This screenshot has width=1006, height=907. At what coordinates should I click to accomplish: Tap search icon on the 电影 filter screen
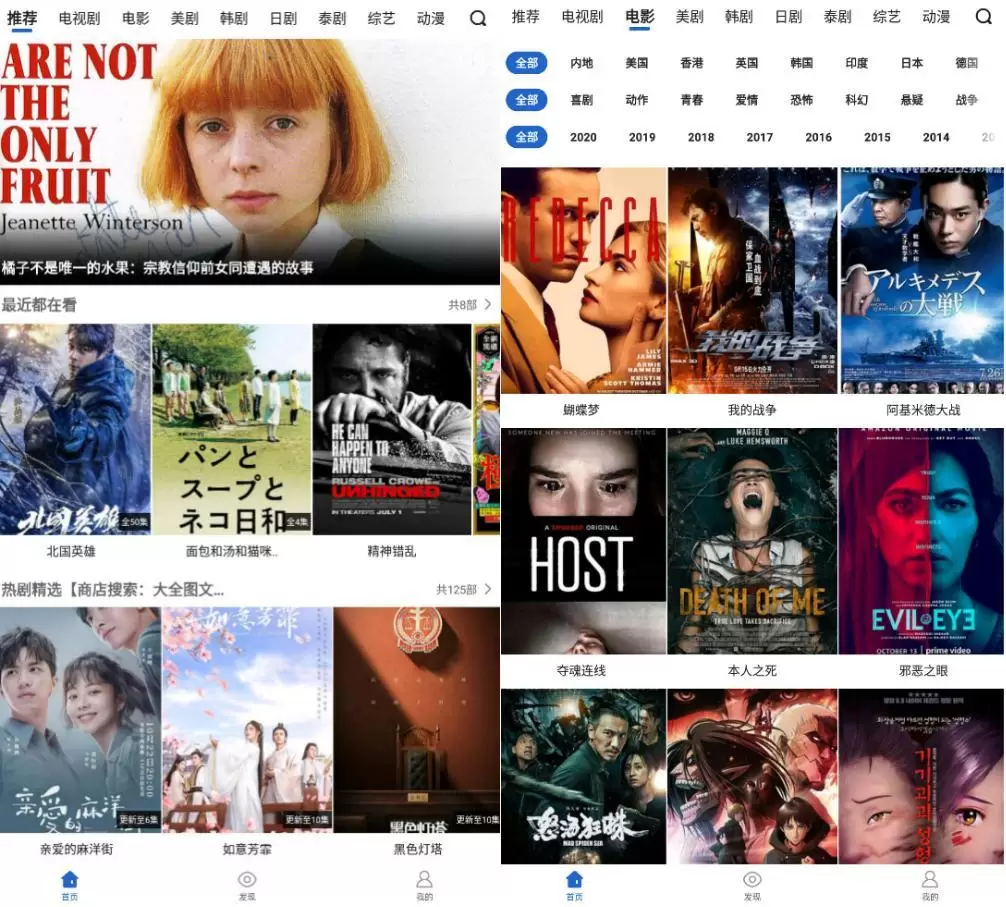point(983,16)
